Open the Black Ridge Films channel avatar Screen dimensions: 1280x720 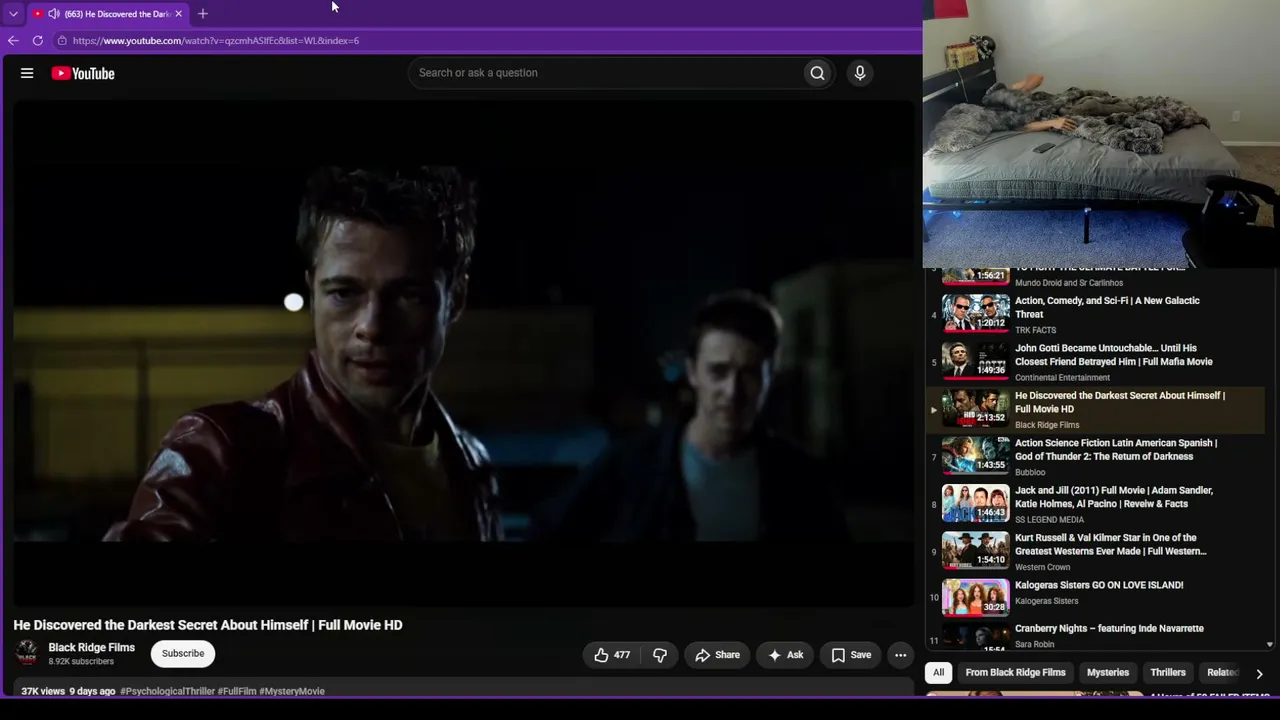coord(27,654)
